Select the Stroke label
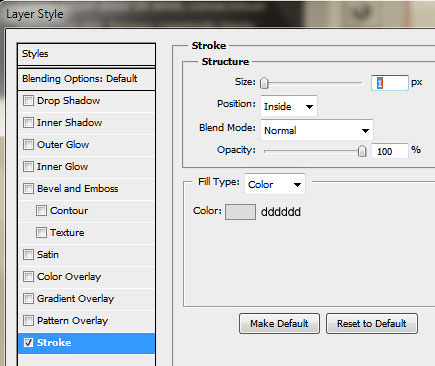435x366 pixels. (x=54, y=343)
